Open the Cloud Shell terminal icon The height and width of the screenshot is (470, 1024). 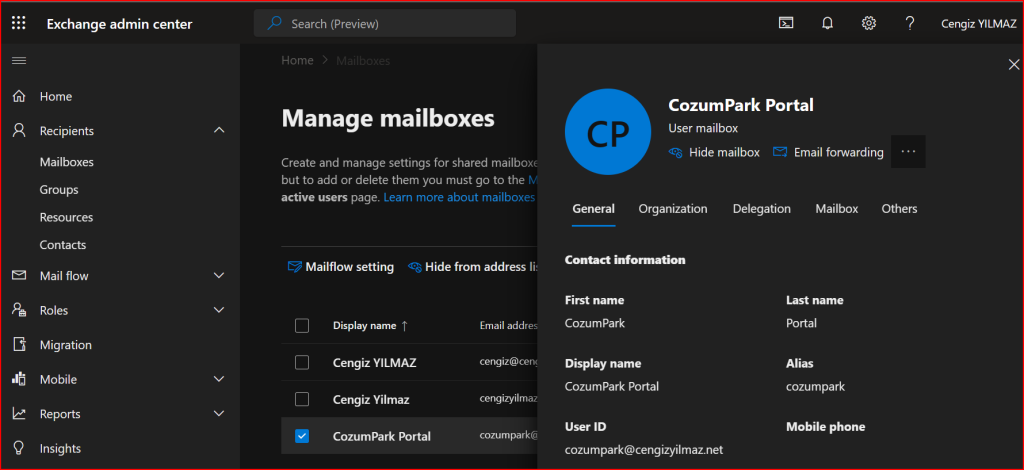click(786, 23)
